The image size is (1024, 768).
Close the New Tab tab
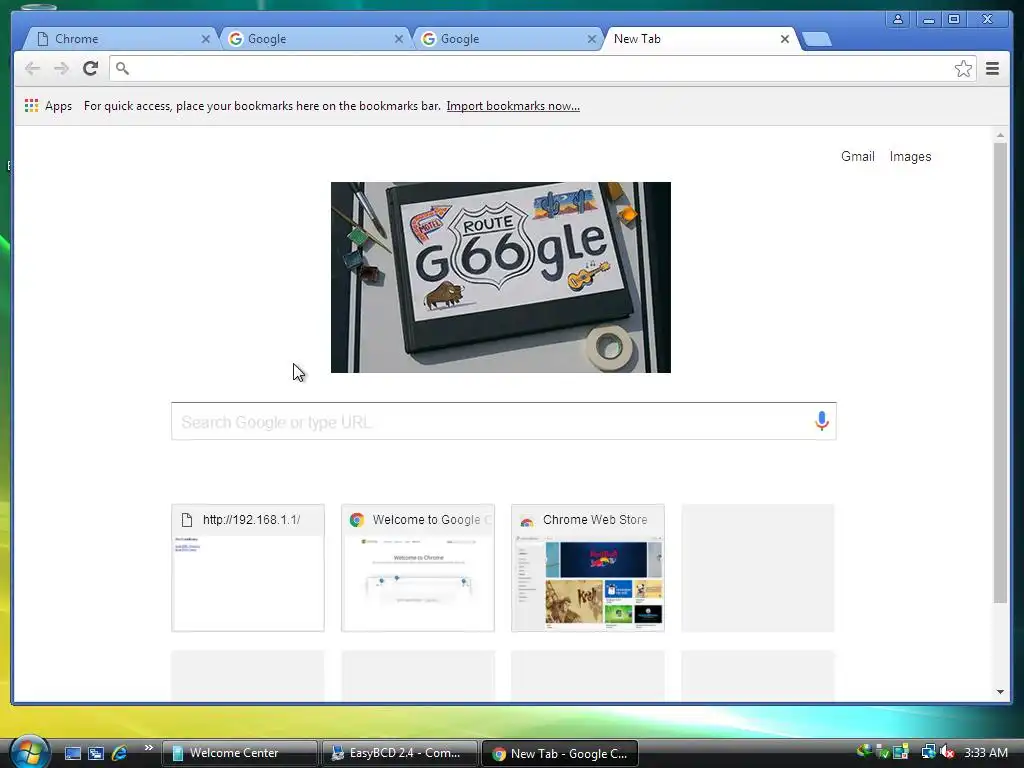[x=784, y=39]
